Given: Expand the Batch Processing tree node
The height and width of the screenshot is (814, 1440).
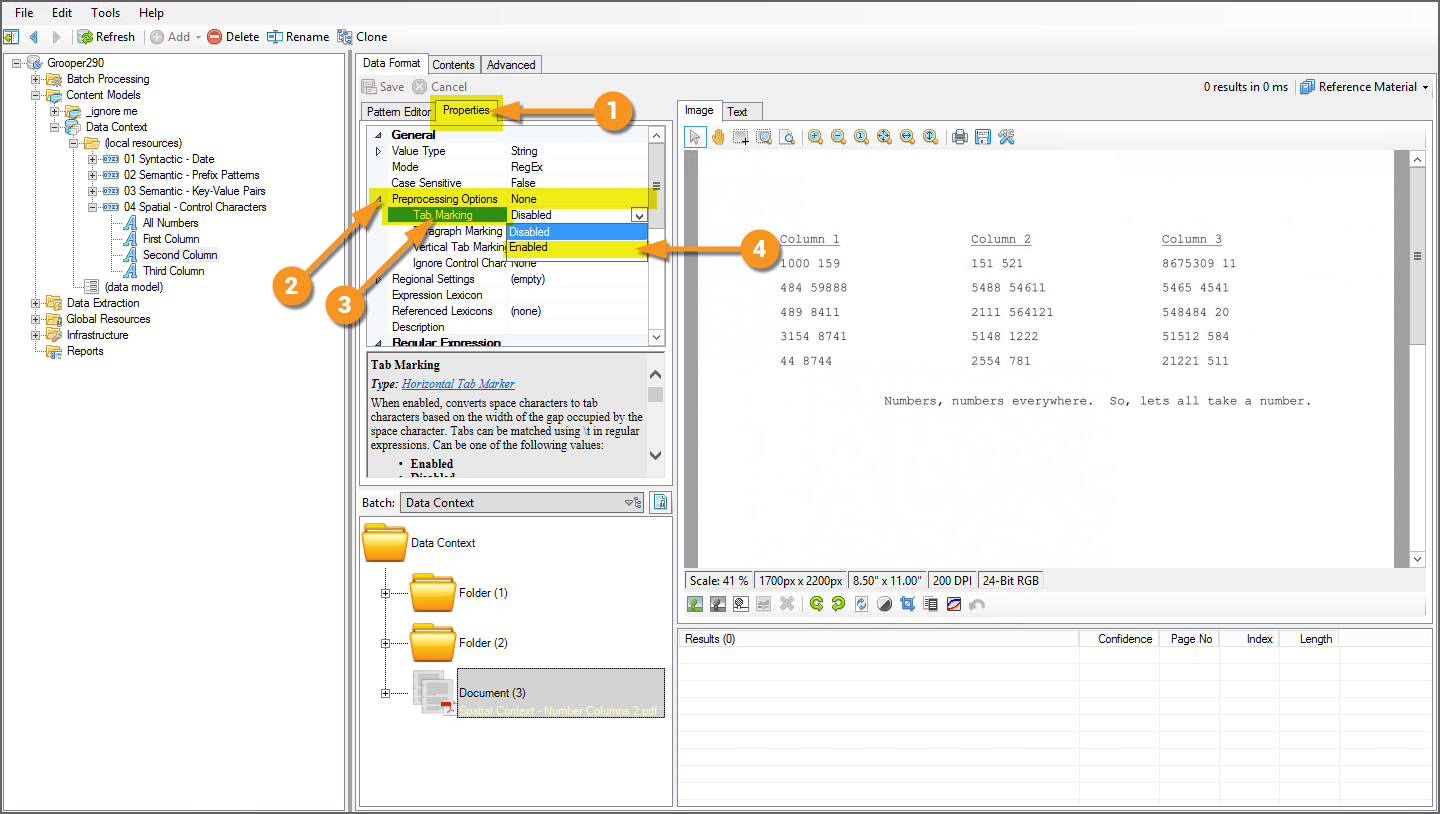Looking at the screenshot, I should [x=36, y=79].
